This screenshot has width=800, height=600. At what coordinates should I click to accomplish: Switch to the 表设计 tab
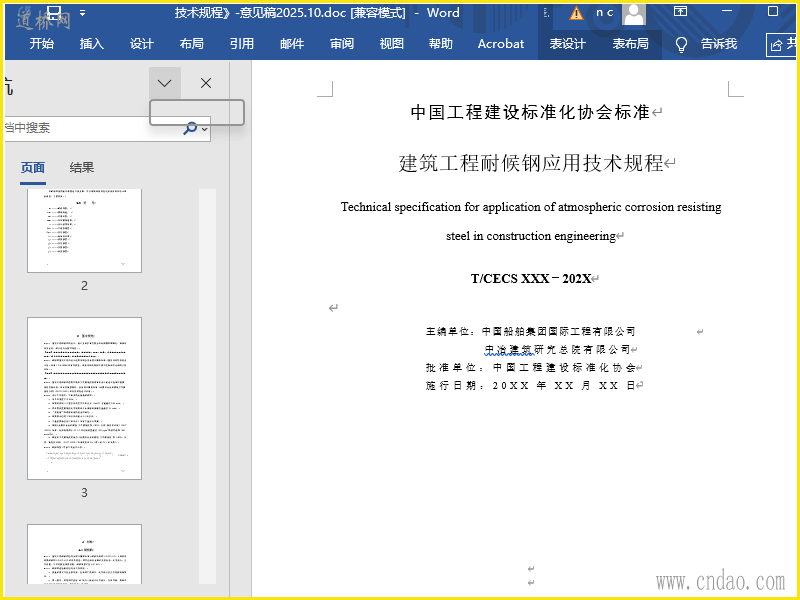(x=567, y=44)
